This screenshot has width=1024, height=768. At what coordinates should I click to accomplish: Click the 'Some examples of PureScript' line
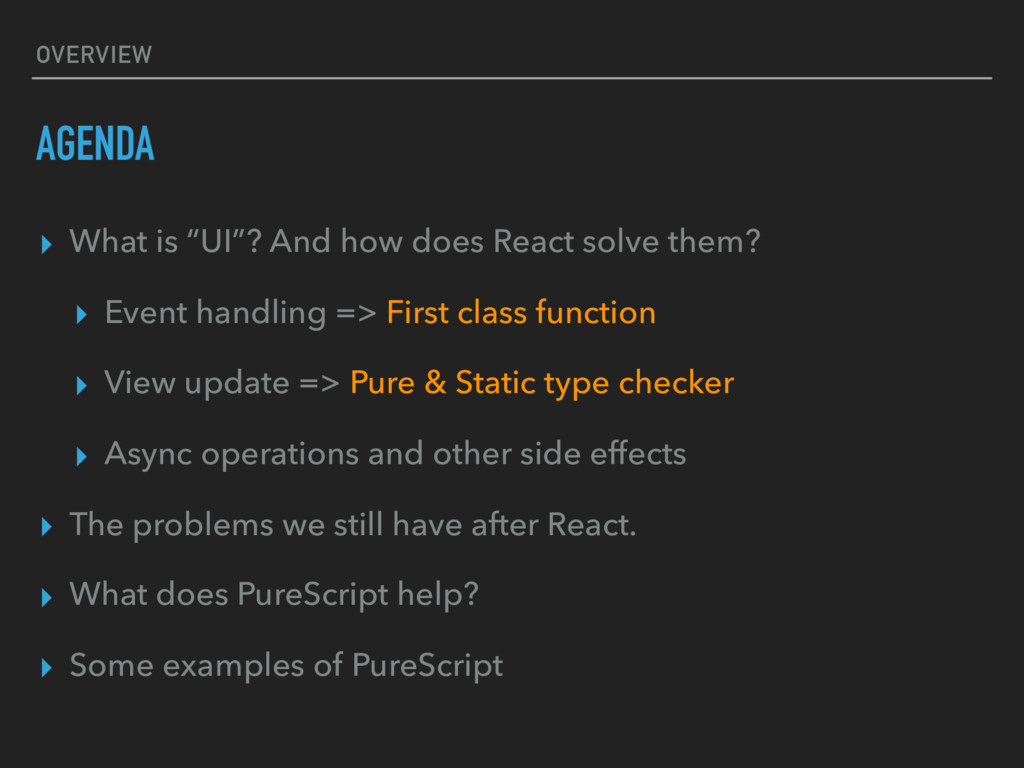click(x=286, y=665)
